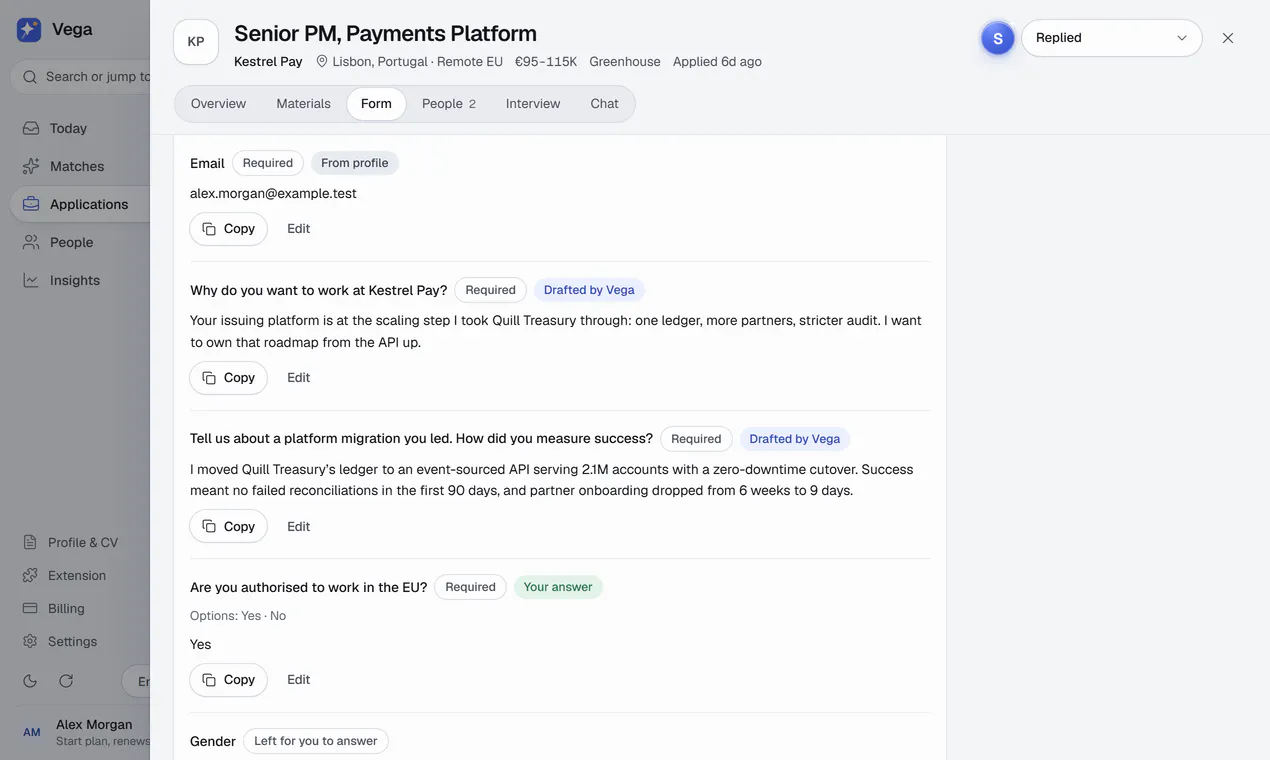Select the Form tab
1270x760 pixels.
376,104
